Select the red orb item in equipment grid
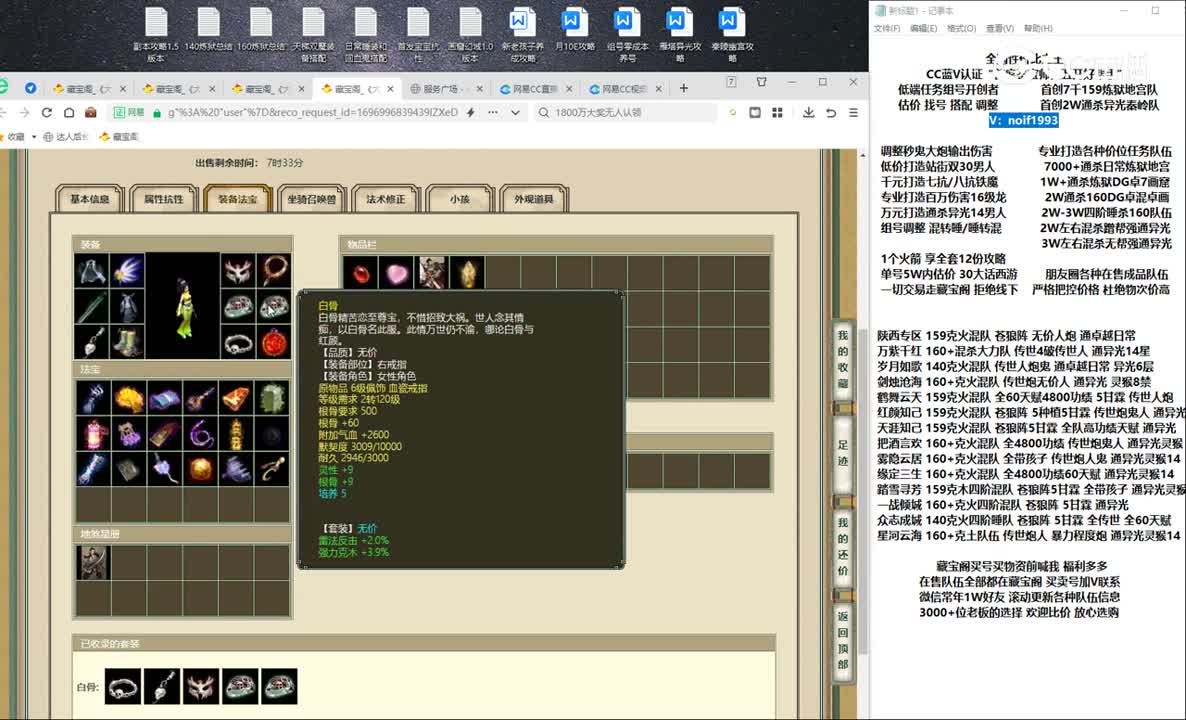1186x720 pixels. pos(273,343)
